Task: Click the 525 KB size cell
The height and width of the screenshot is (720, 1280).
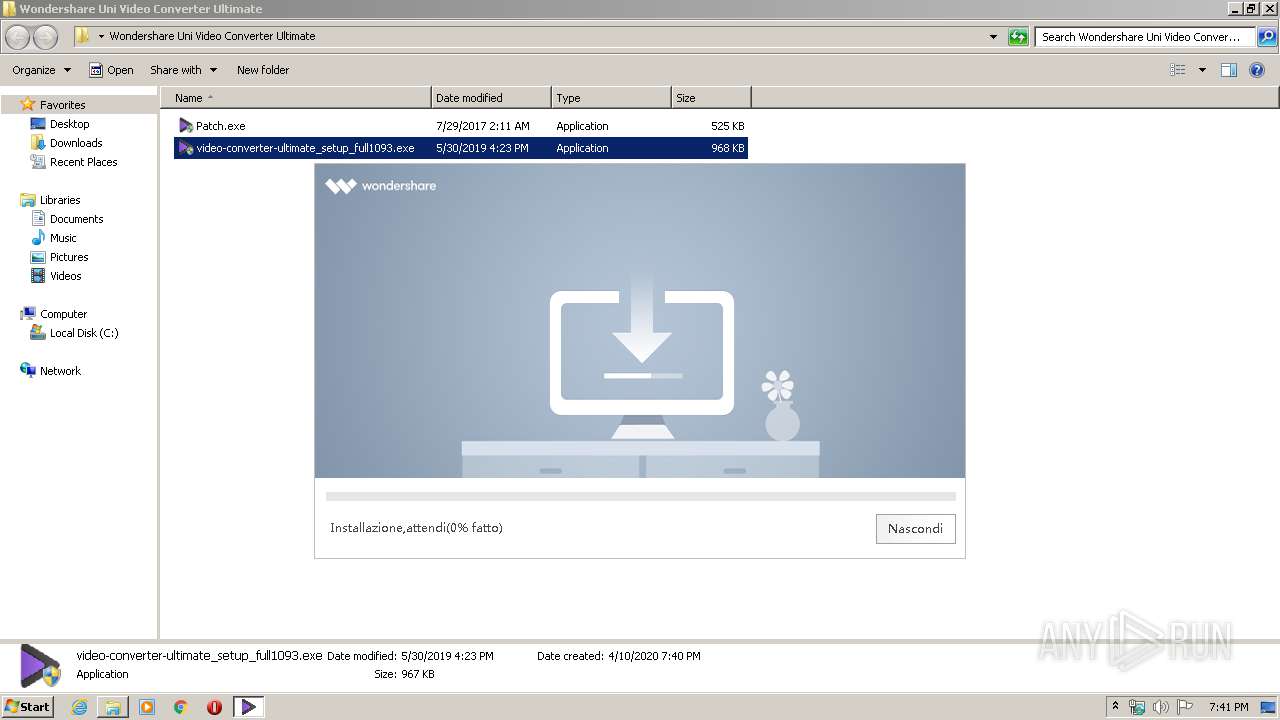Action: [727, 126]
